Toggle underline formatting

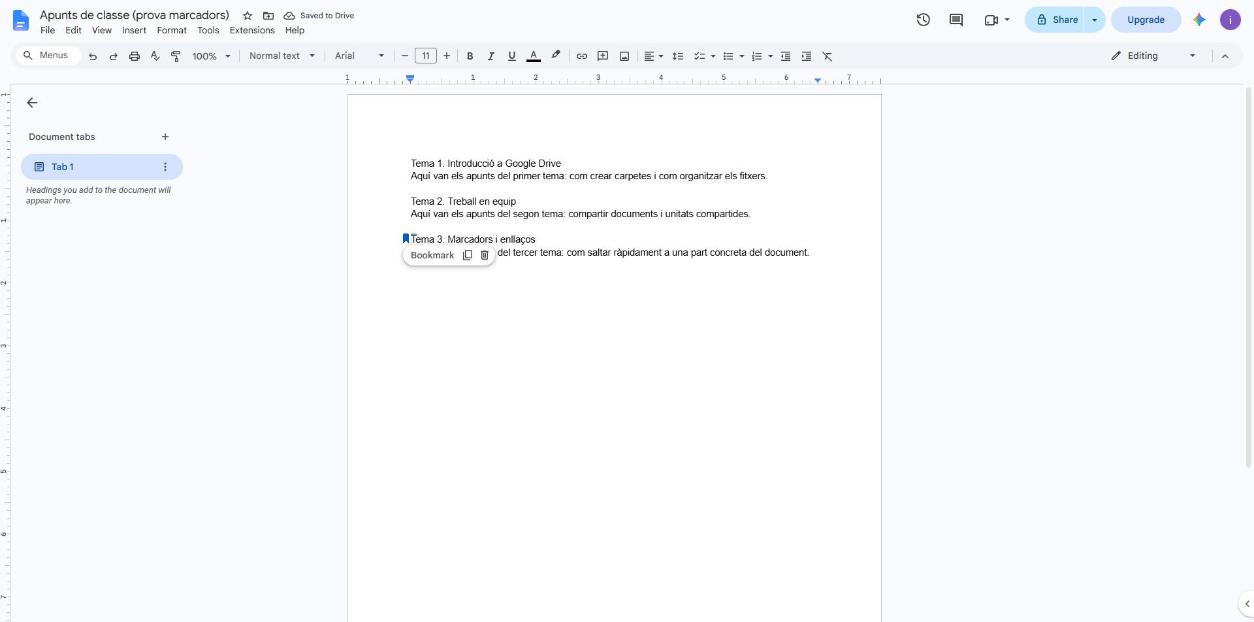[x=512, y=56]
